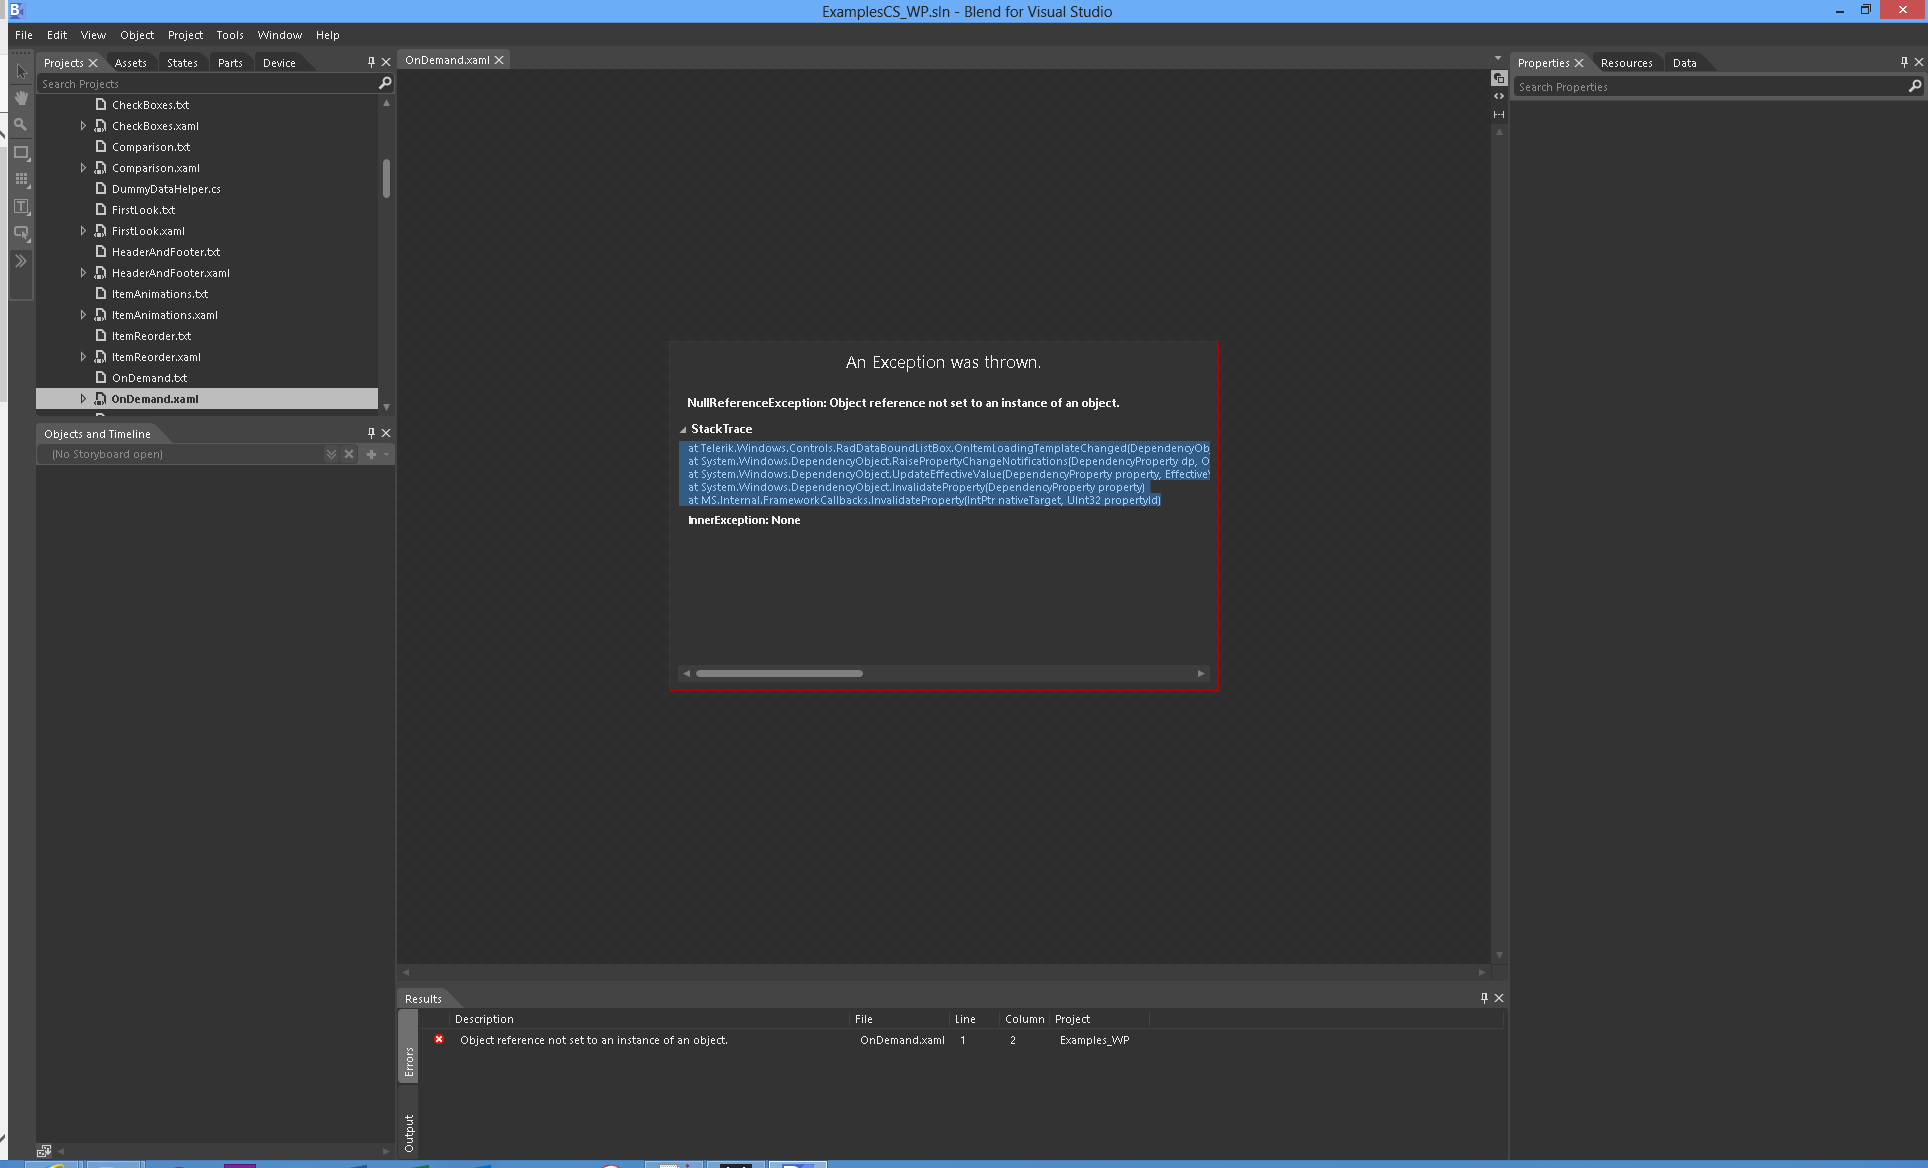Viewport: 1928px width, 1168px height.
Task: Select the Rectangle shape tool
Action: coord(21,153)
